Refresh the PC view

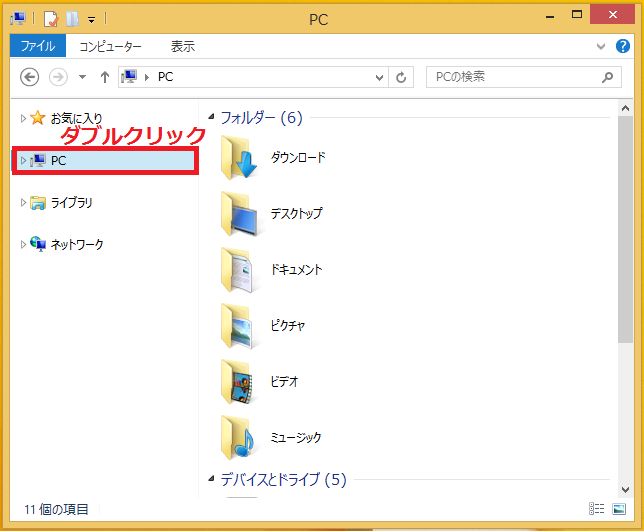pos(401,77)
